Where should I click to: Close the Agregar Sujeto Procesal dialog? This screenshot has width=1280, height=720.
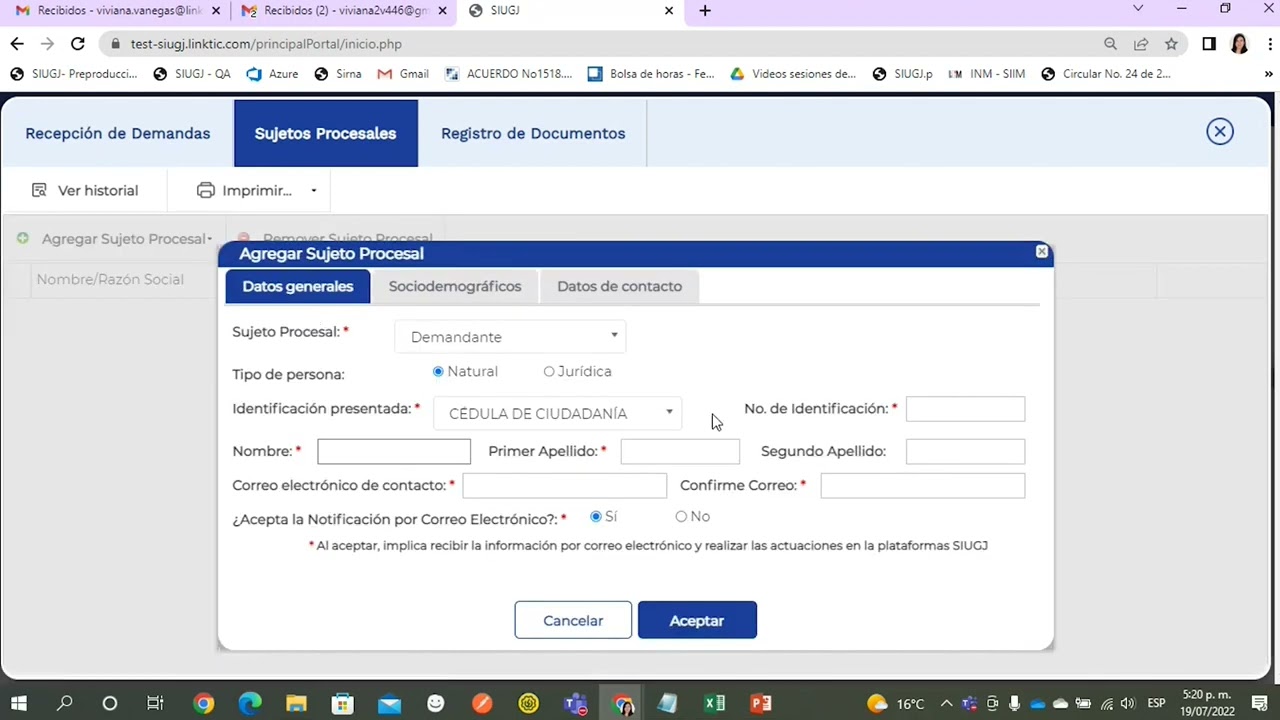pos(1042,252)
